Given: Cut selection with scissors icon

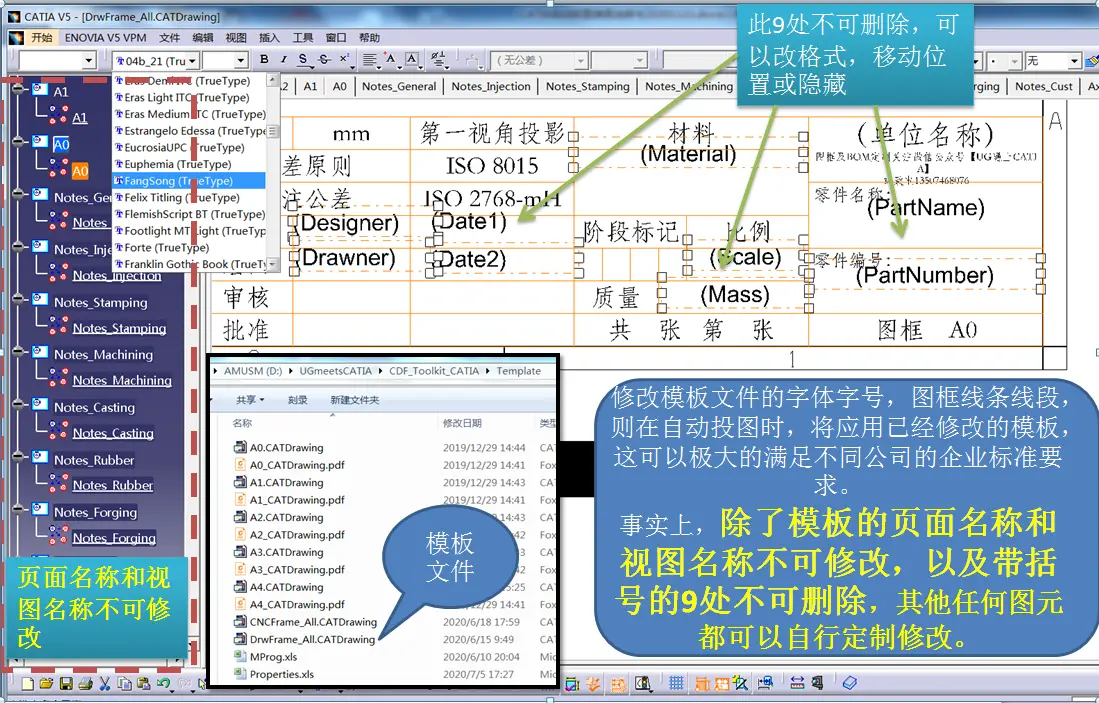Looking at the screenshot, I should 105,683.
